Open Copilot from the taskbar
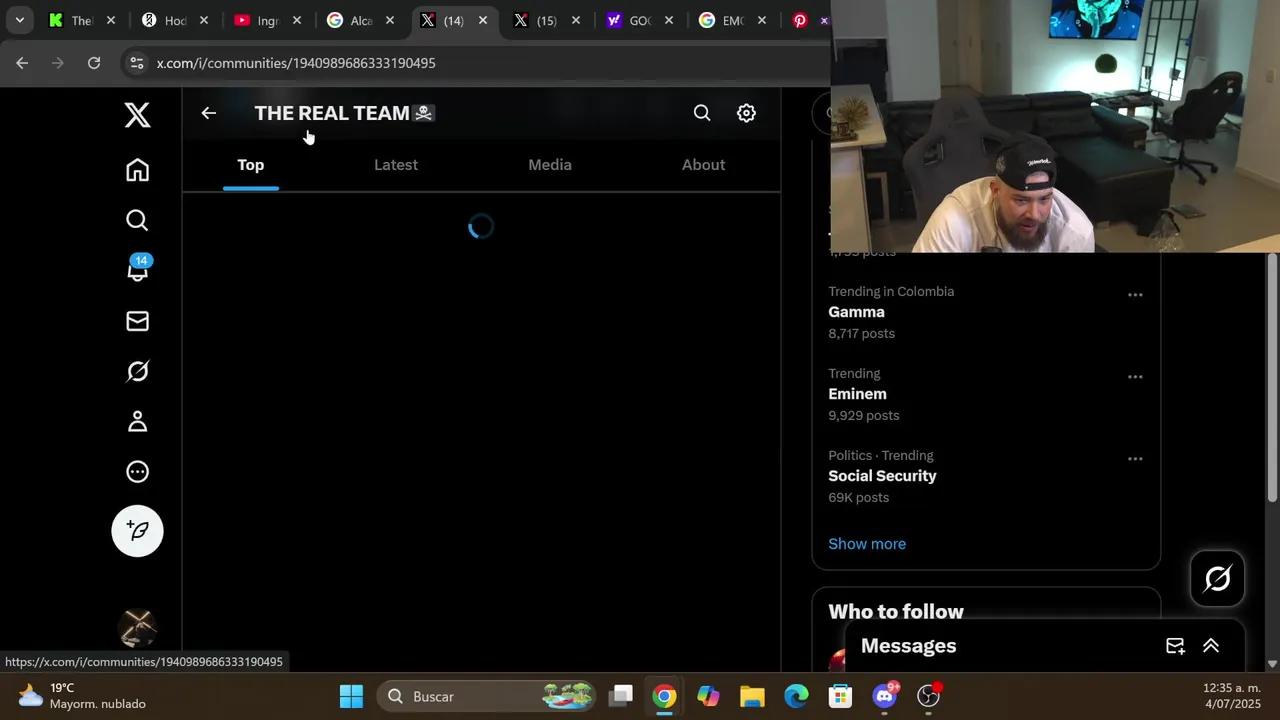 [708, 696]
